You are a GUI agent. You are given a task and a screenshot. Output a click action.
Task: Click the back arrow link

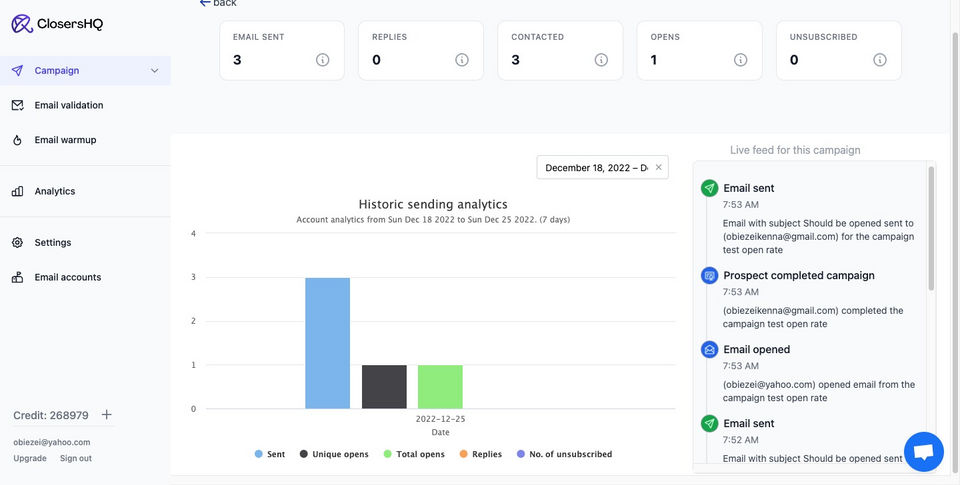click(x=218, y=3)
